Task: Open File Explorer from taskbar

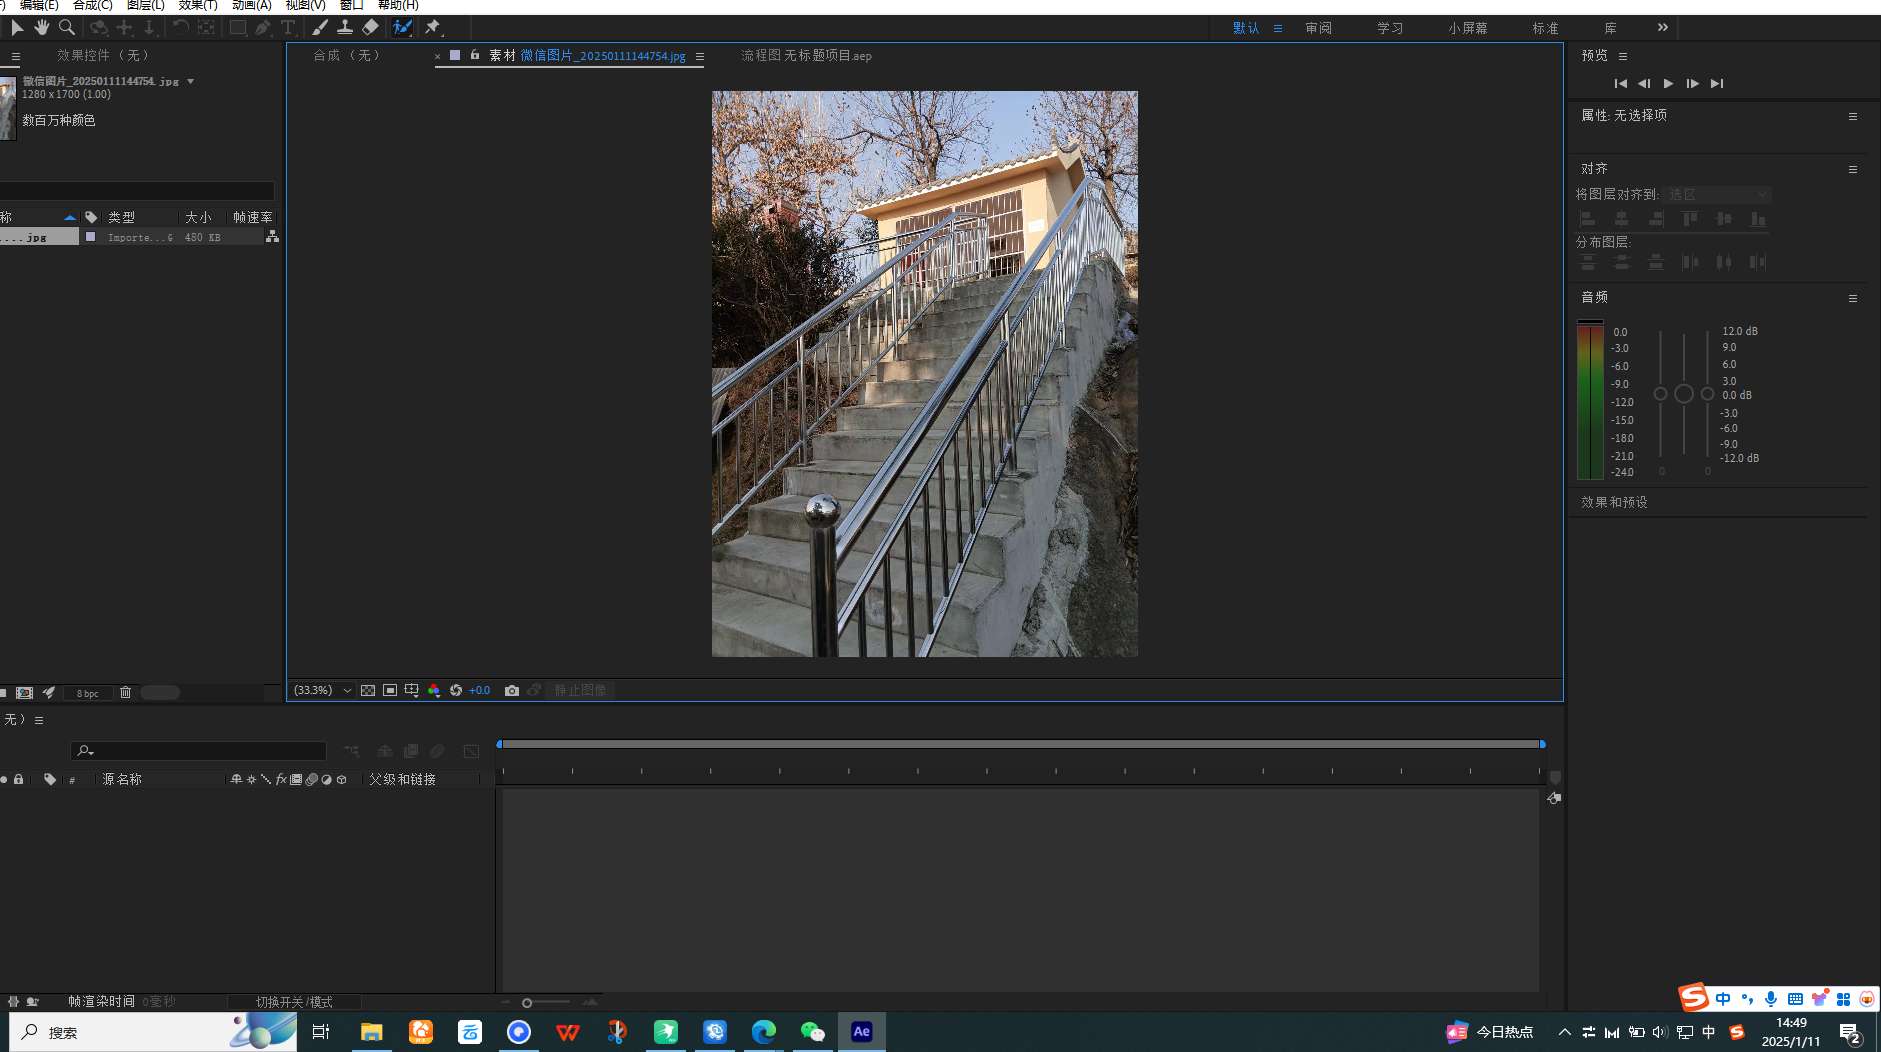Action: click(x=372, y=1032)
